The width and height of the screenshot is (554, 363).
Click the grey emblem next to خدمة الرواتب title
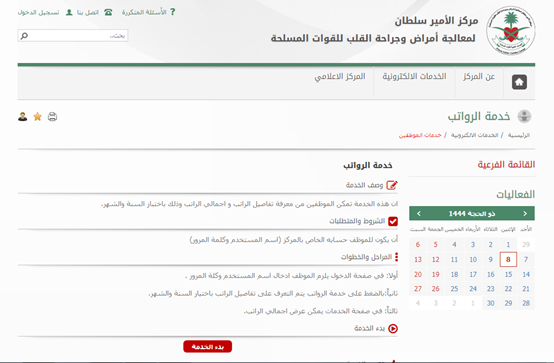524,116
